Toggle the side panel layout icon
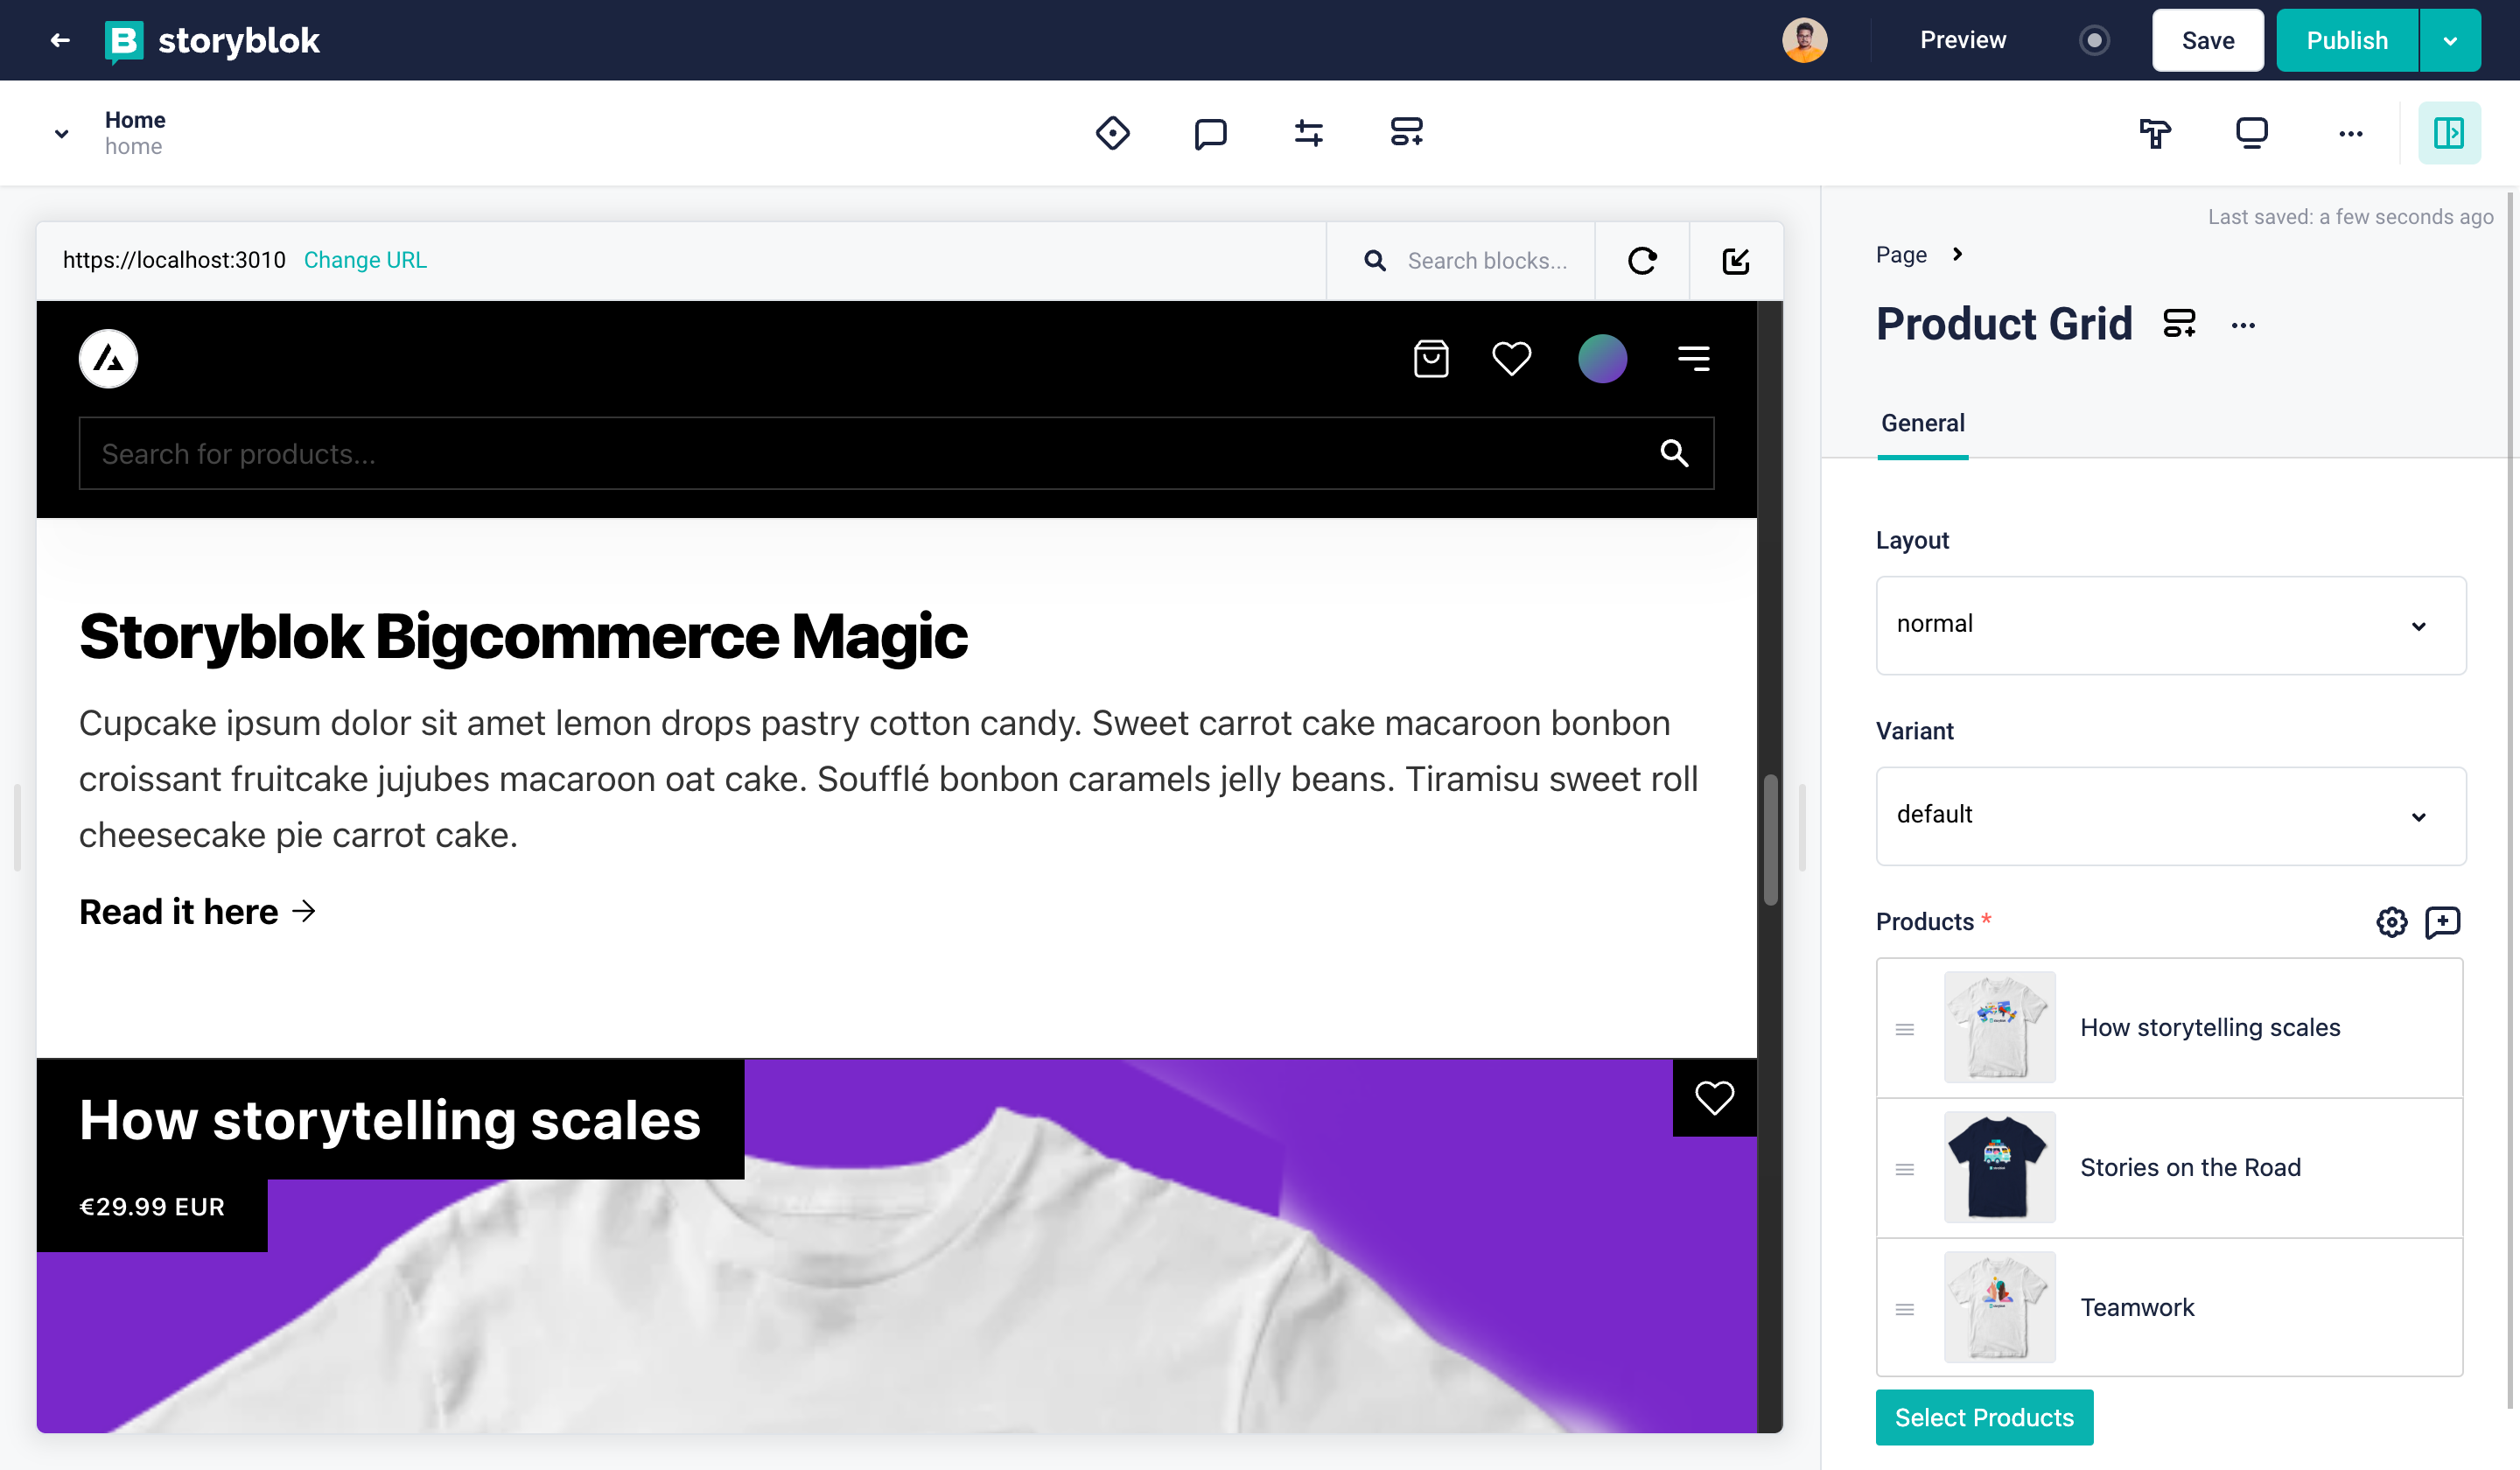Screen dimensions: 2520x1470 (2448, 132)
